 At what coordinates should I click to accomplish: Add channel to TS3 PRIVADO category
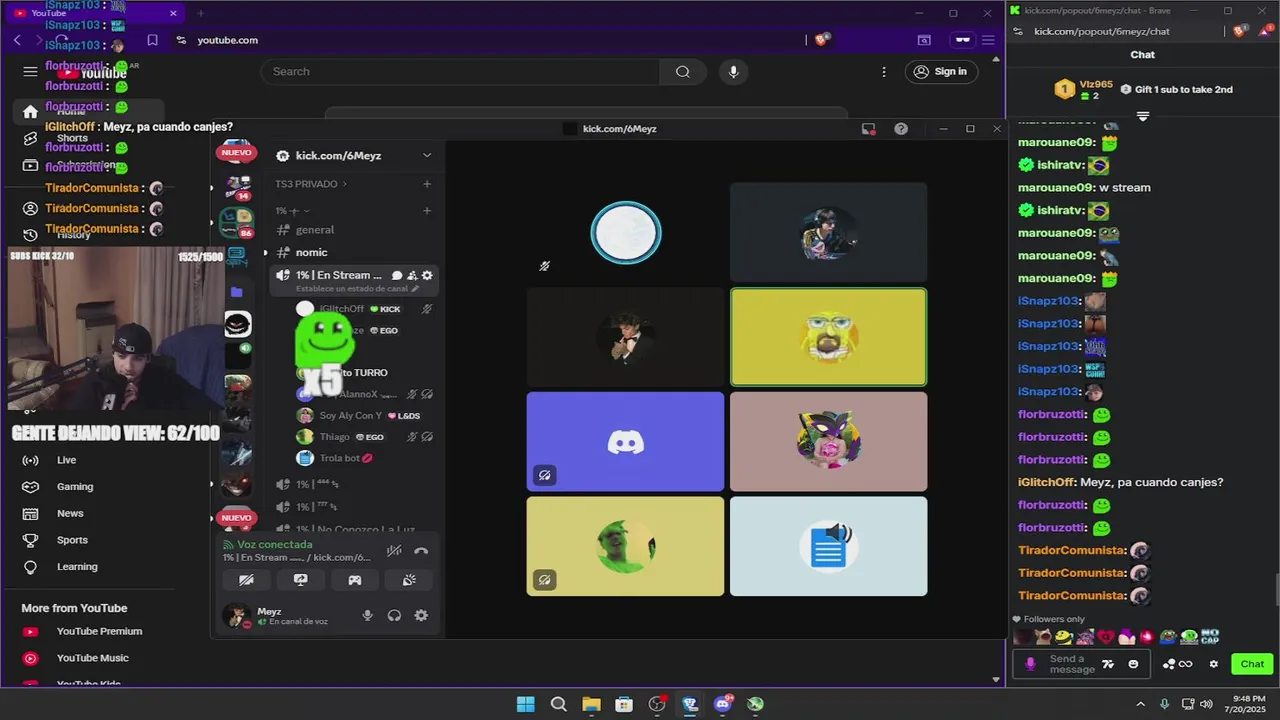coord(427,184)
